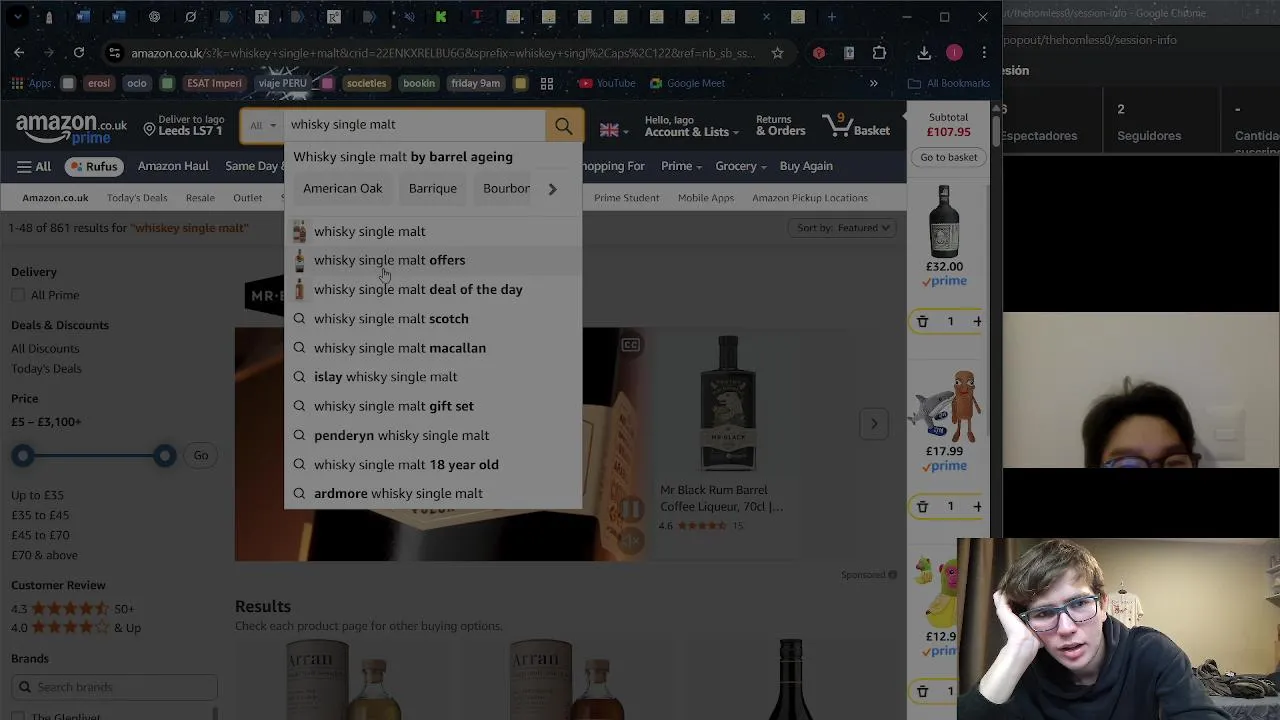Open the Basket cart icon
The image size is (1280, 720).
coord(856,126)
